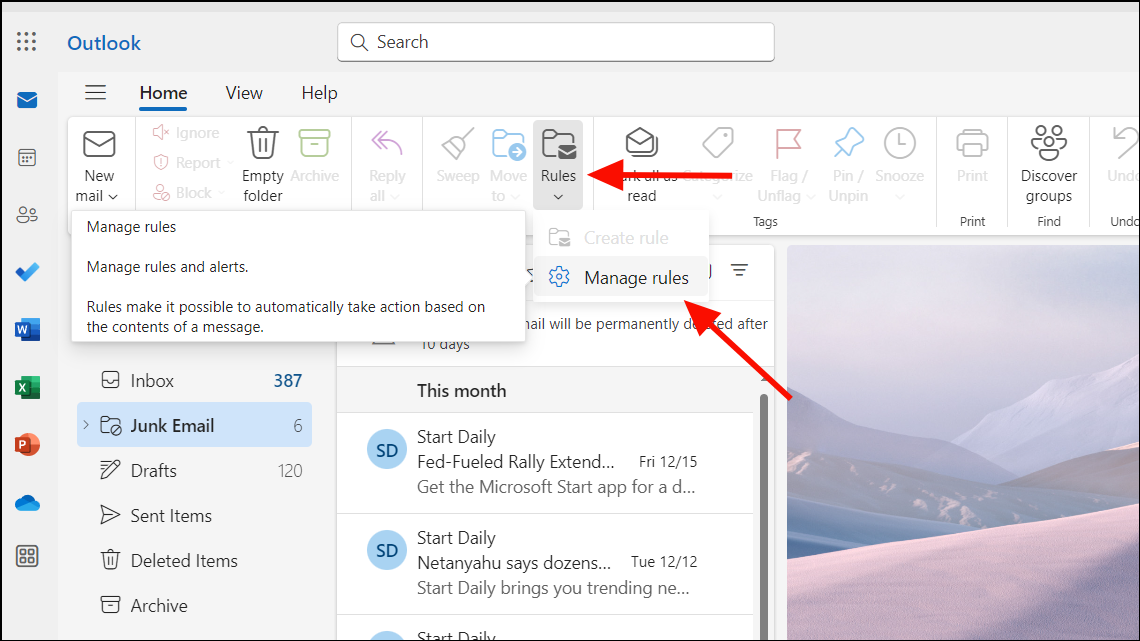Open OneDrive cloud icon

click(27, 502)
